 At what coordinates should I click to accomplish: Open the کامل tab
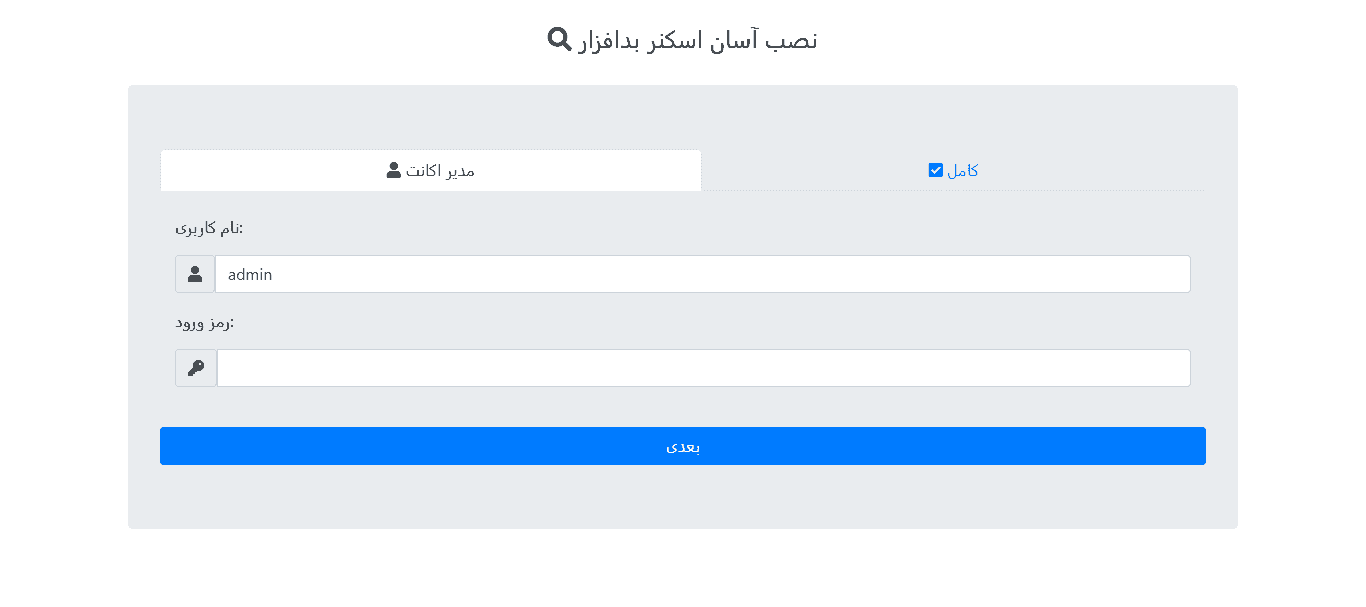[953, 170]
